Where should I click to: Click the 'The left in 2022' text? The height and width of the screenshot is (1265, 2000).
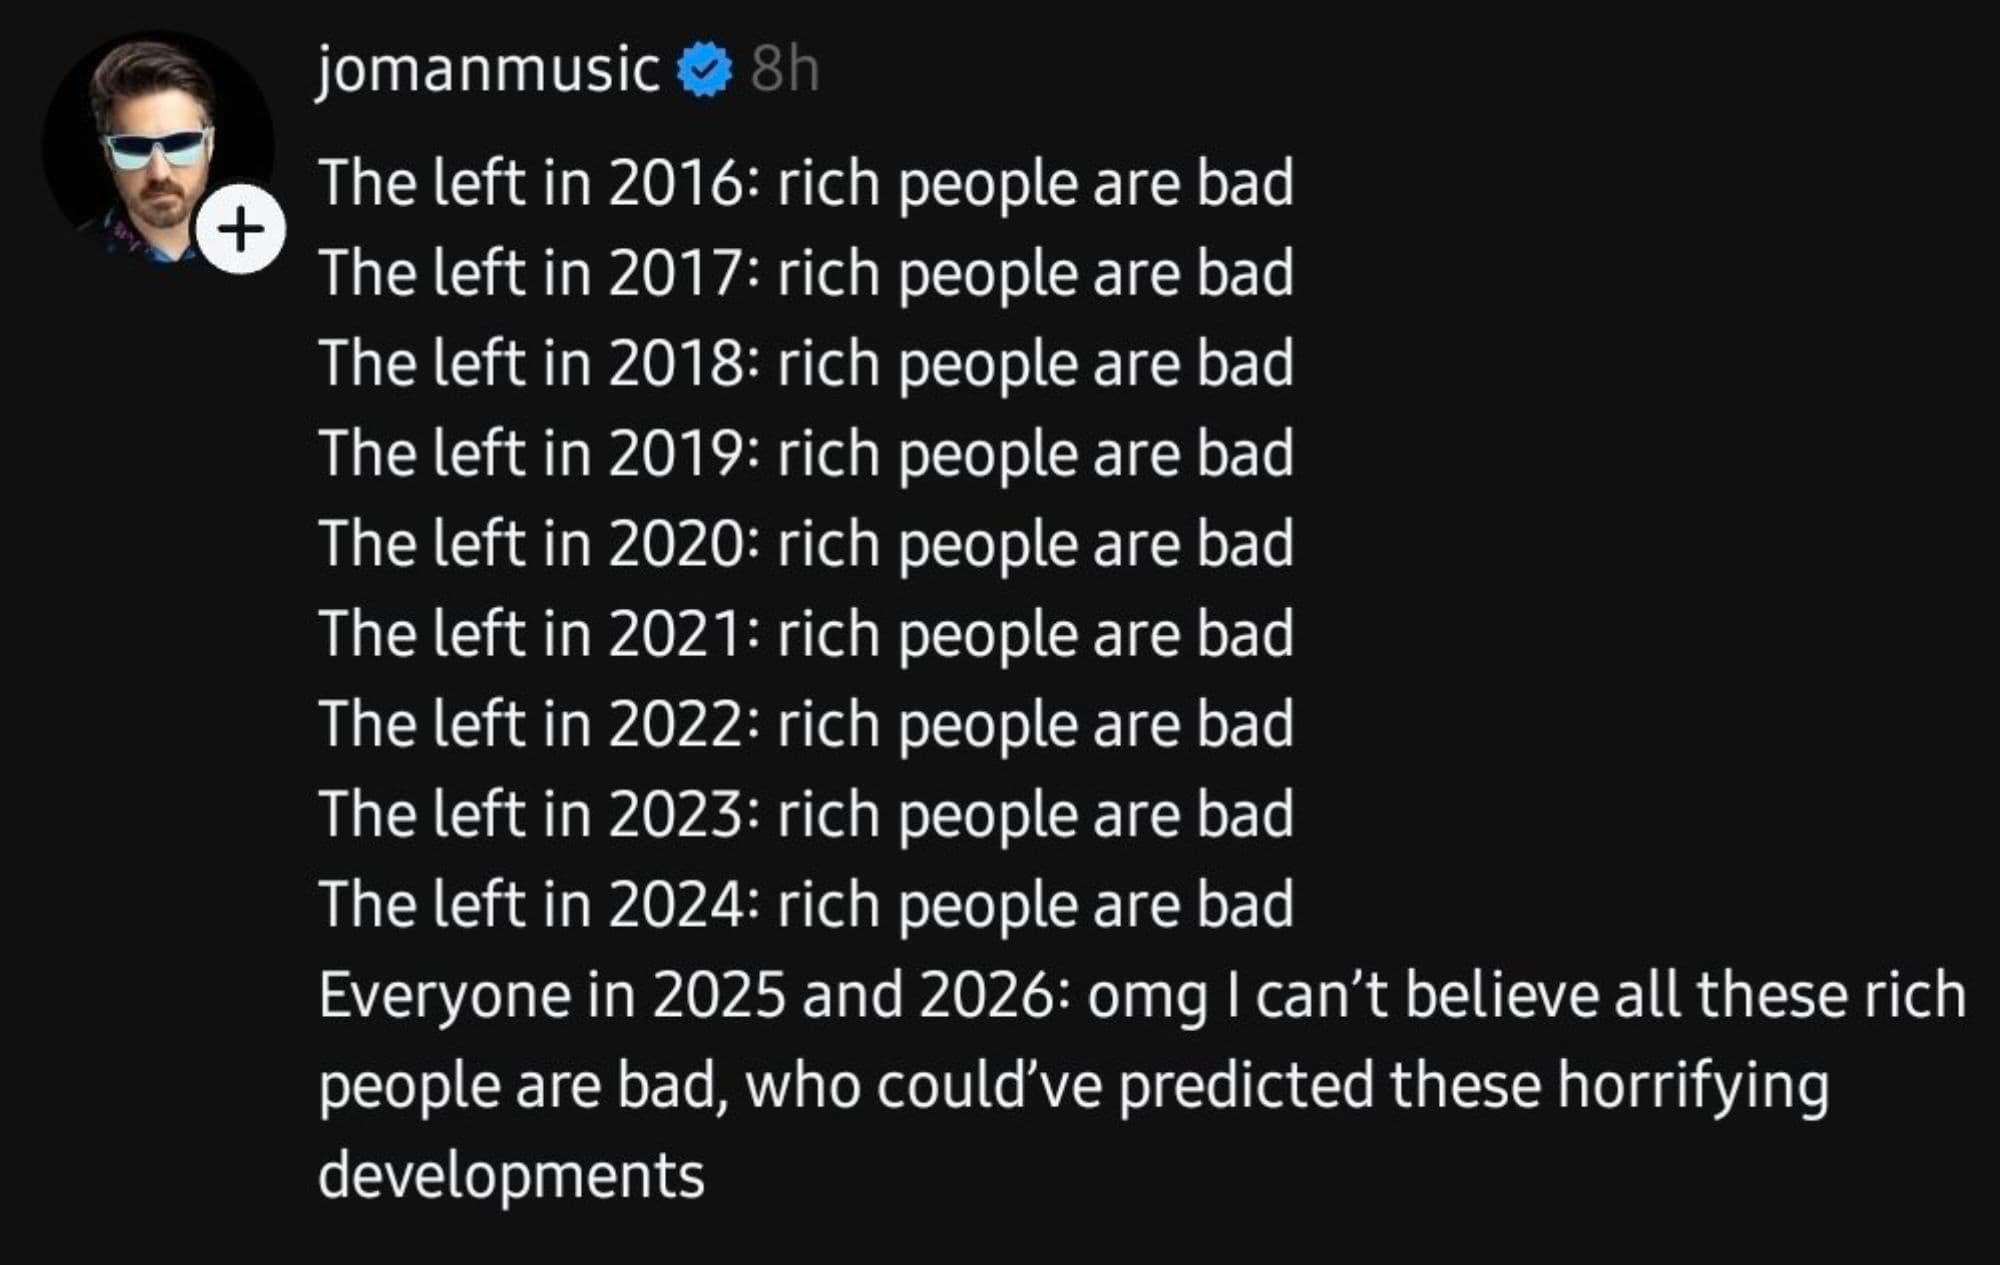click(x=530, y=724)
